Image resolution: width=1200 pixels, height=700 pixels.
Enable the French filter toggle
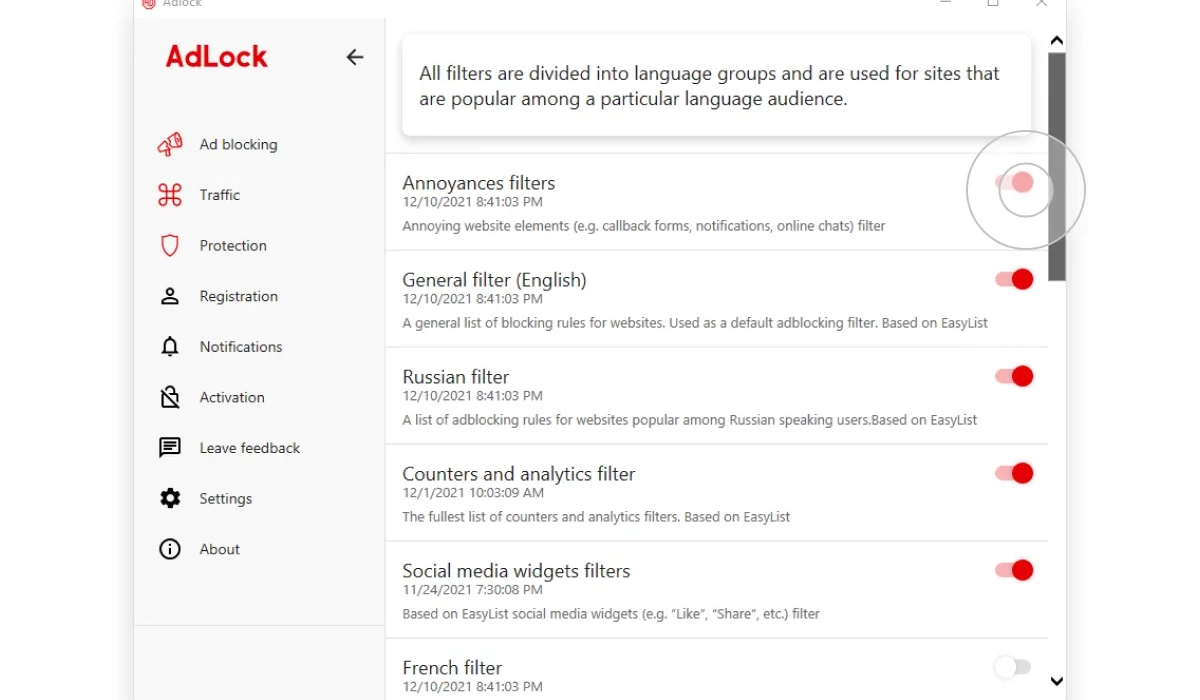pos(1012,667)
